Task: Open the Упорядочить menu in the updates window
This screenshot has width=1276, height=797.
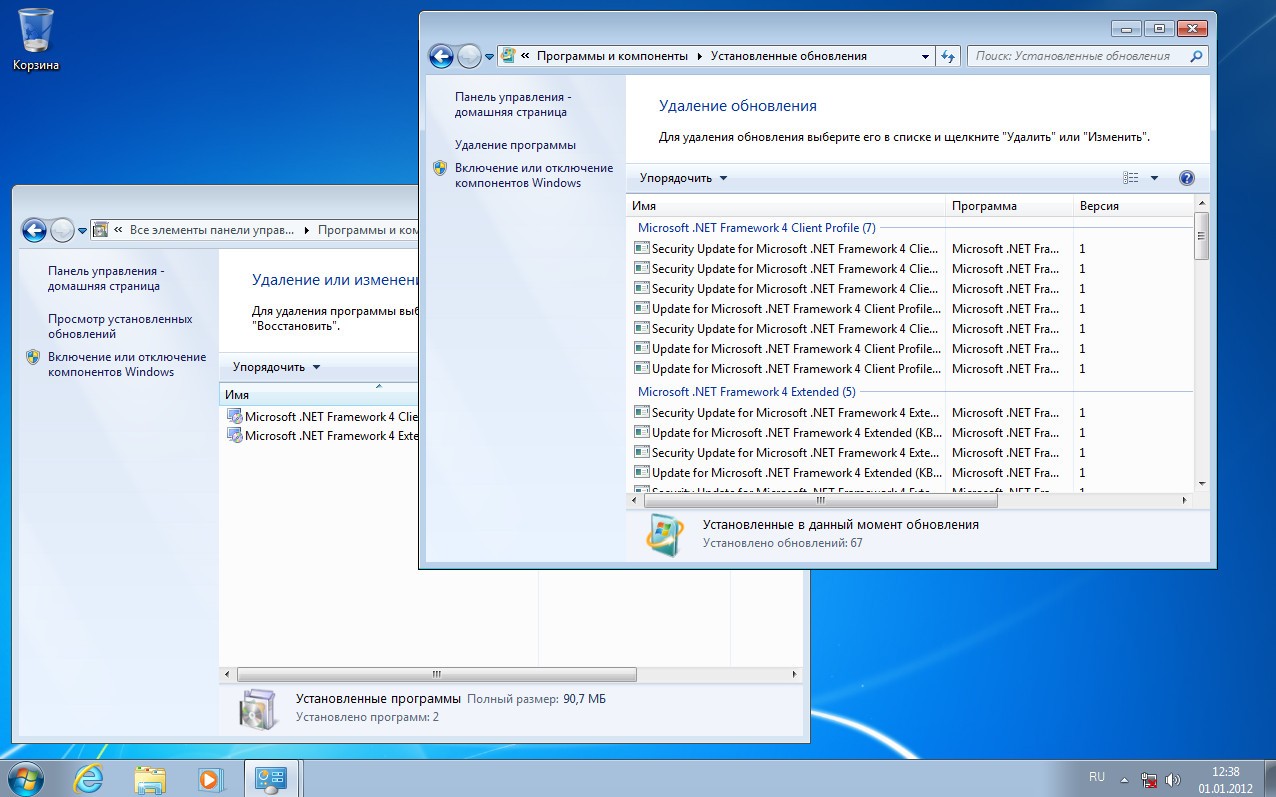Action: pyautogui.click(x=684, y=178)
